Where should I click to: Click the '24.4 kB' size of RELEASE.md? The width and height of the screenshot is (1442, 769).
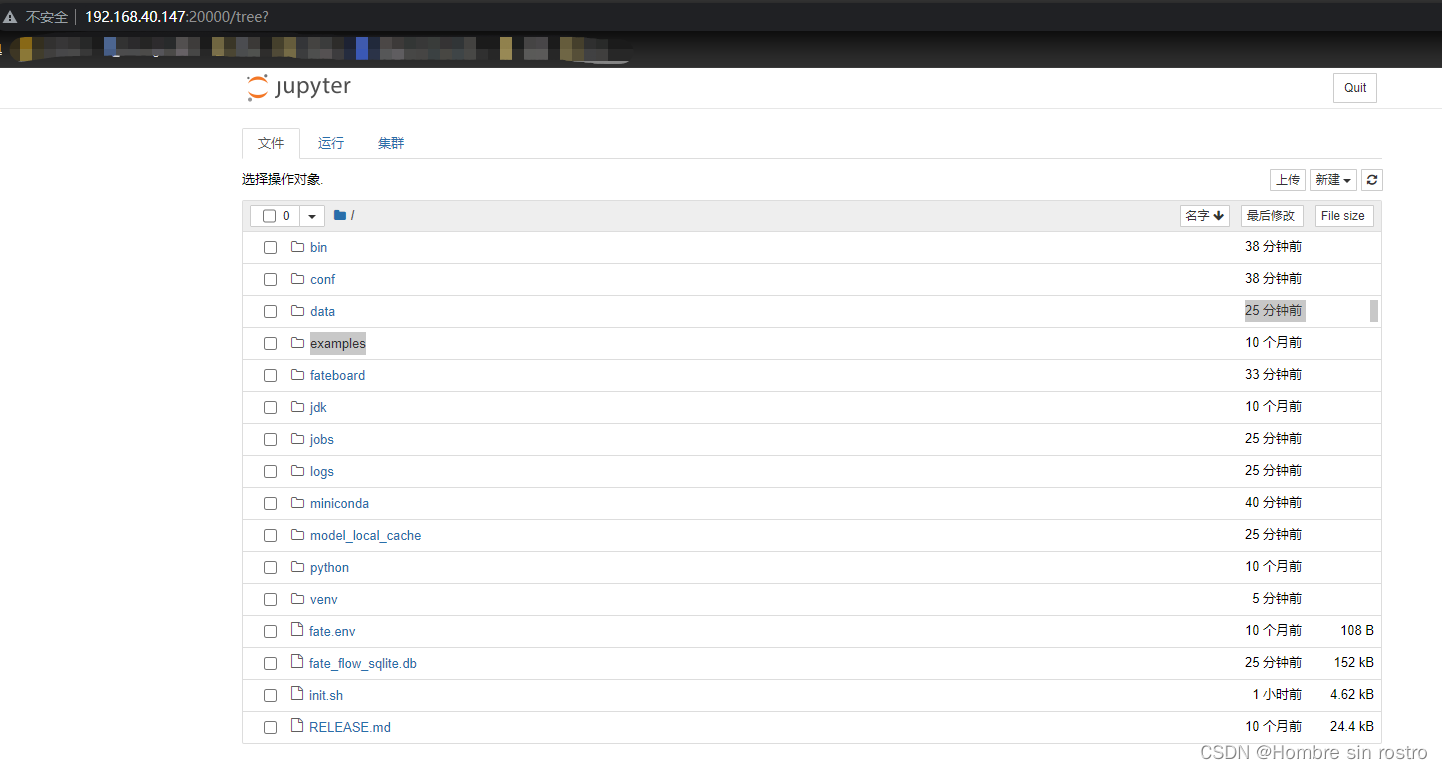[x=1352, y=727]
